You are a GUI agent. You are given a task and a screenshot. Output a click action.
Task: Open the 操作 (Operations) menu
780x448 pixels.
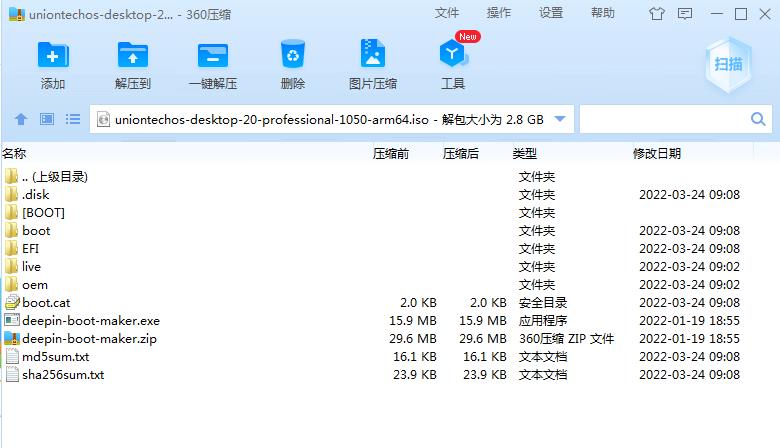coord(498,13)
